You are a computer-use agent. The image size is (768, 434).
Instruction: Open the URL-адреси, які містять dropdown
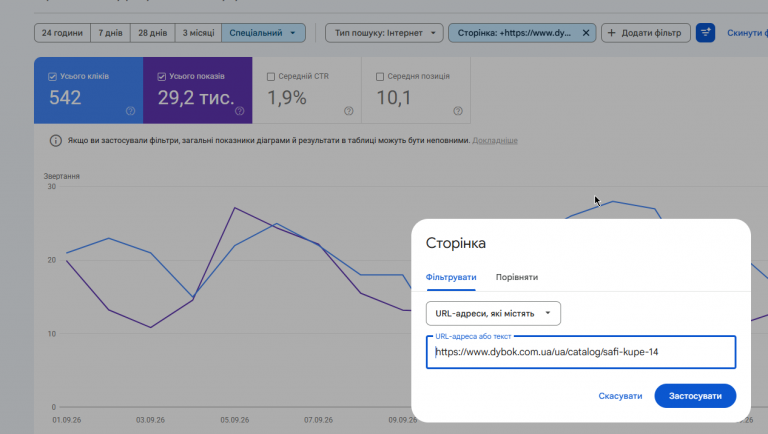[x=493, y=313]
